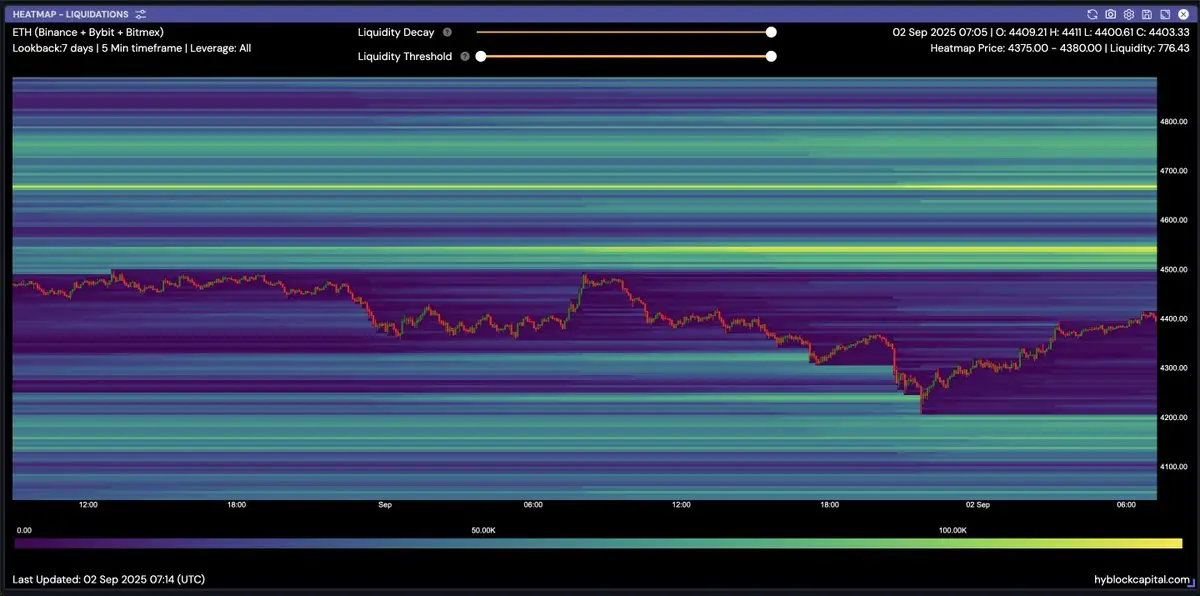
Task: Click the first 12:00 time axis label
Action: point(88,505)
